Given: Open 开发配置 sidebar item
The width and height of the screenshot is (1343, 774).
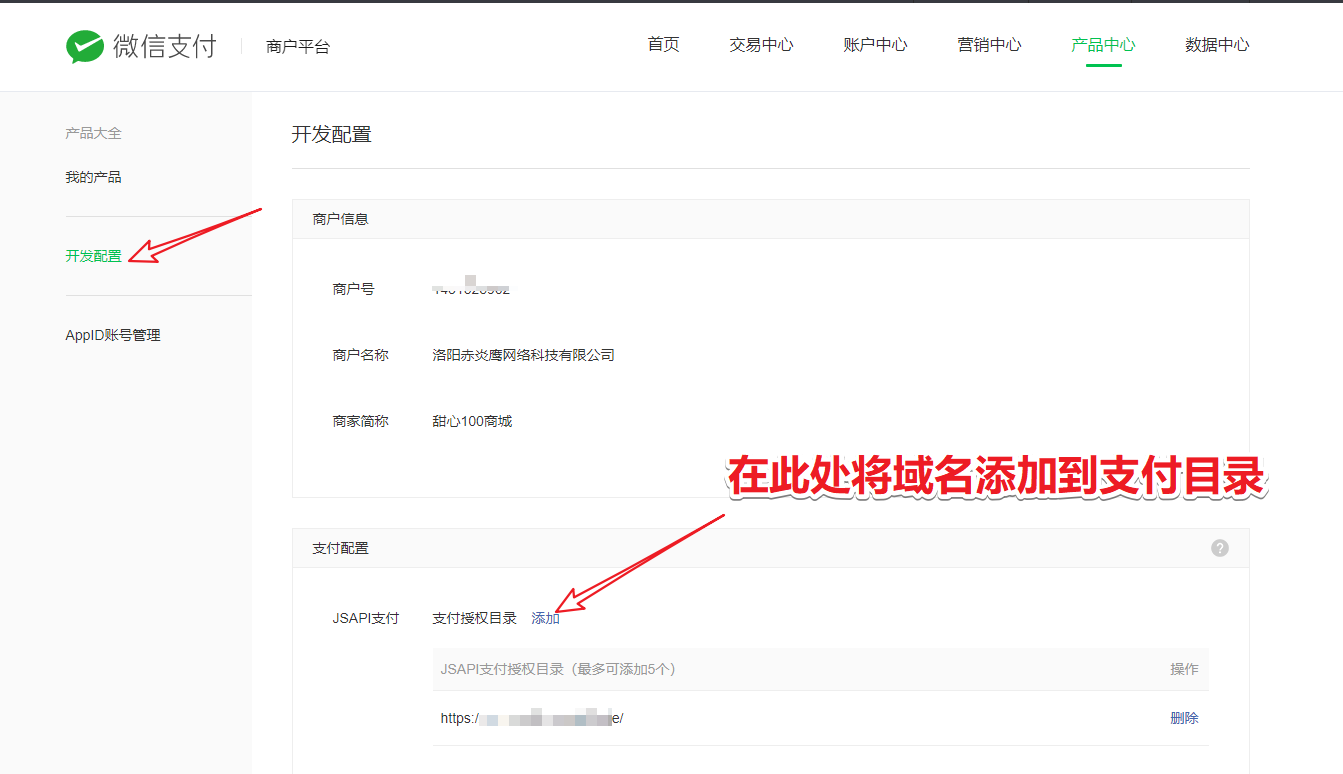Looking at the screenshot, I should pos(94,256).
